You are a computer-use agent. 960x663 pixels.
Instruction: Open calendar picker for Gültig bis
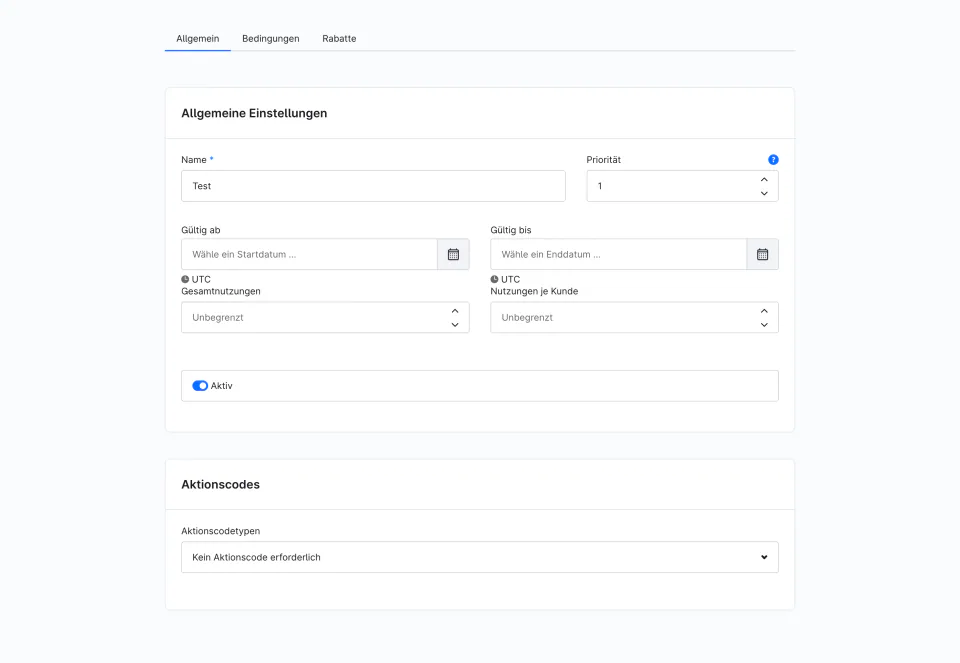[x=762, y=254]
